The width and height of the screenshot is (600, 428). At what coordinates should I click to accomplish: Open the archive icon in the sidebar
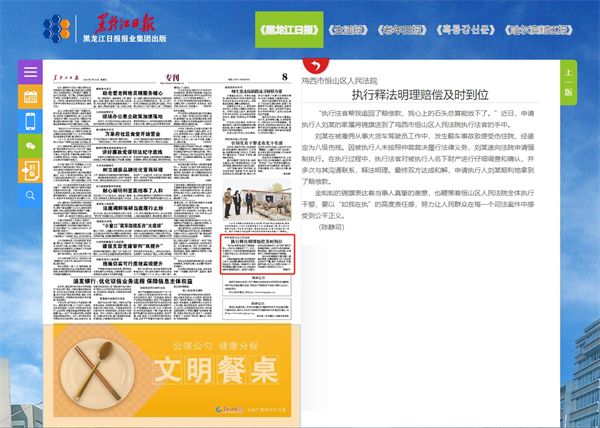31,170
